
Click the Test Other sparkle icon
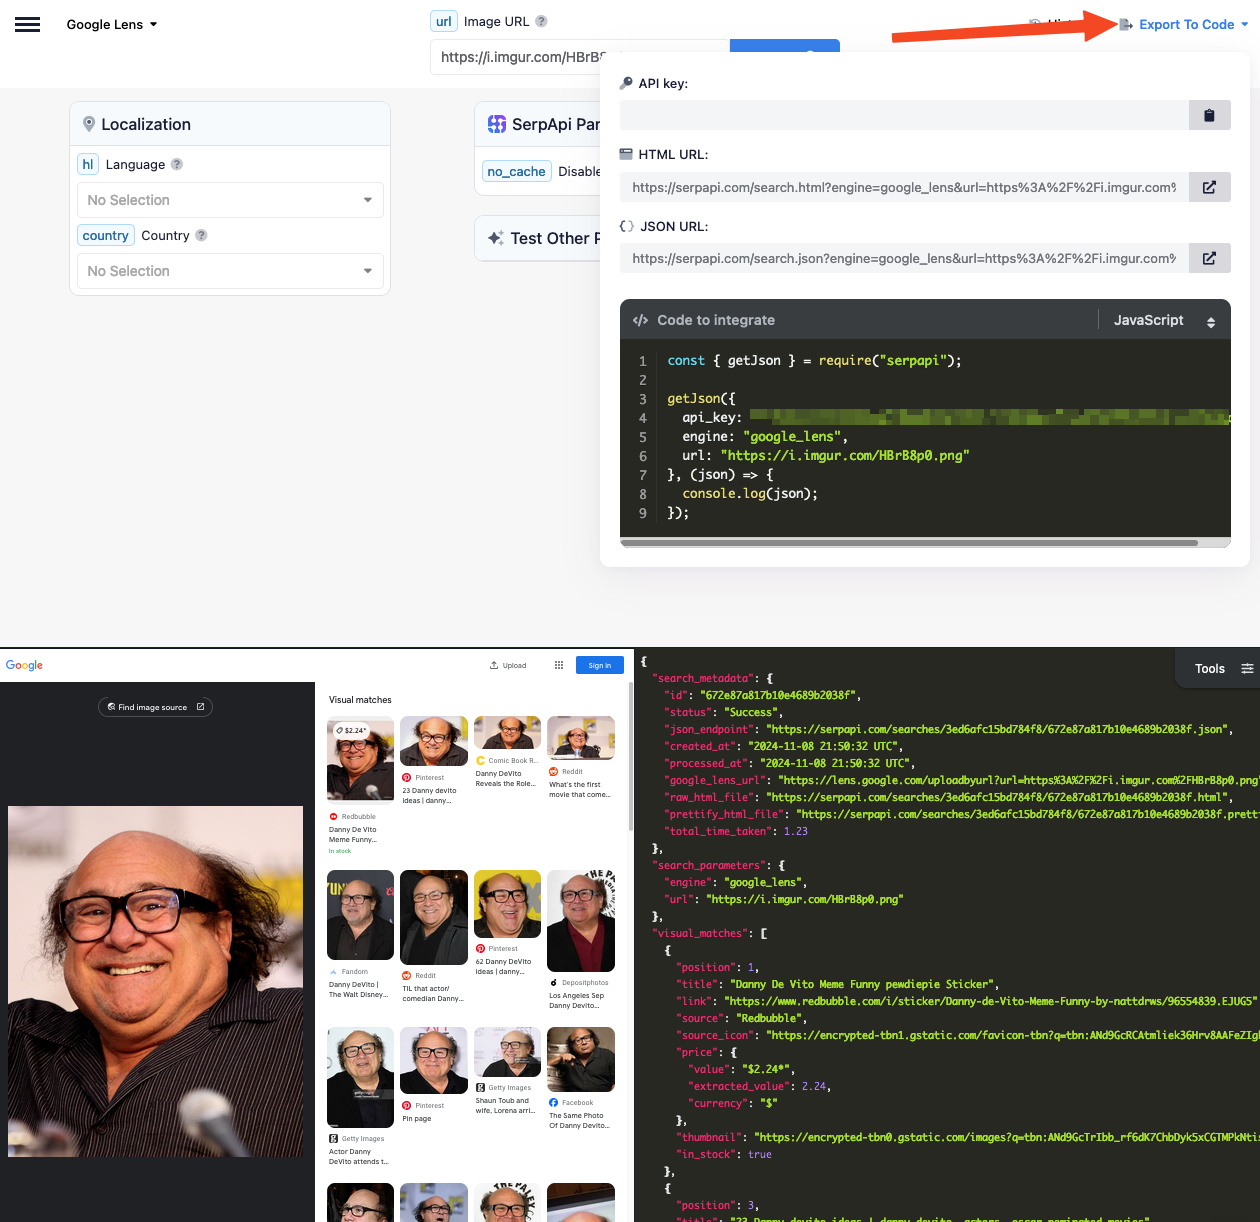click(x=496, y=238)
